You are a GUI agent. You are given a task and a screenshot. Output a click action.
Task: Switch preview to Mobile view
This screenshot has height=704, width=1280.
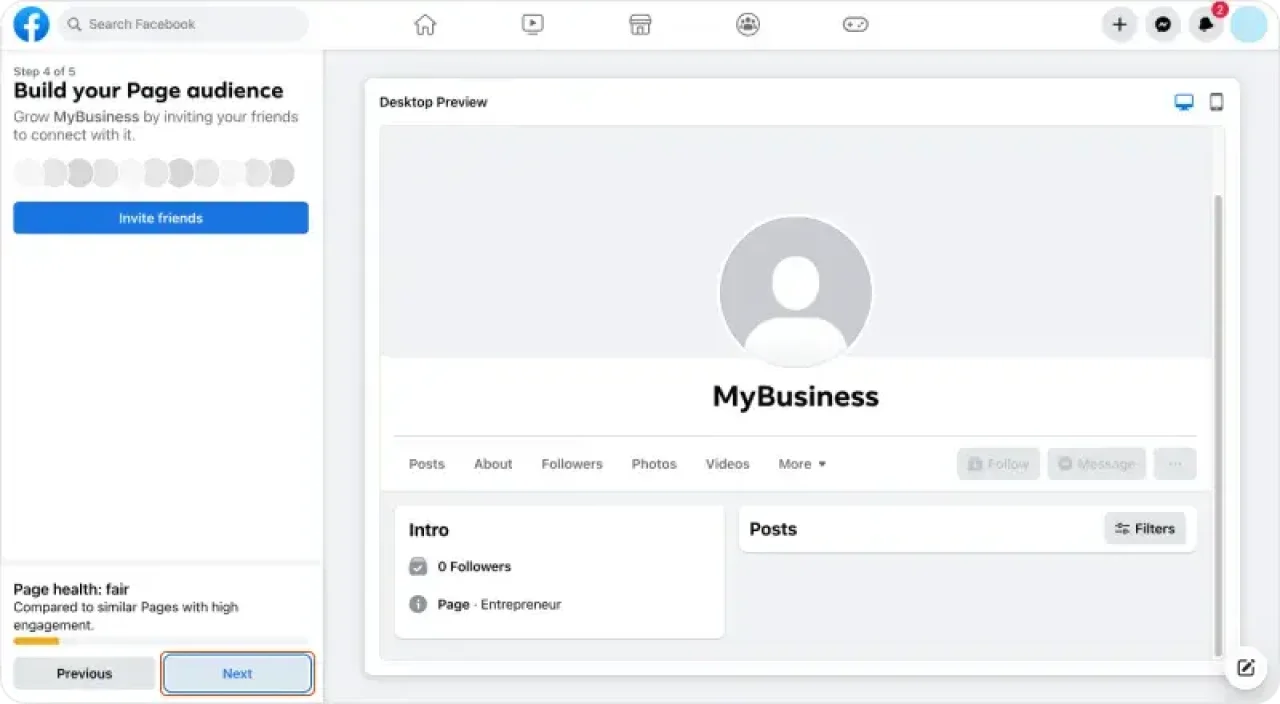pos(1216,101)
